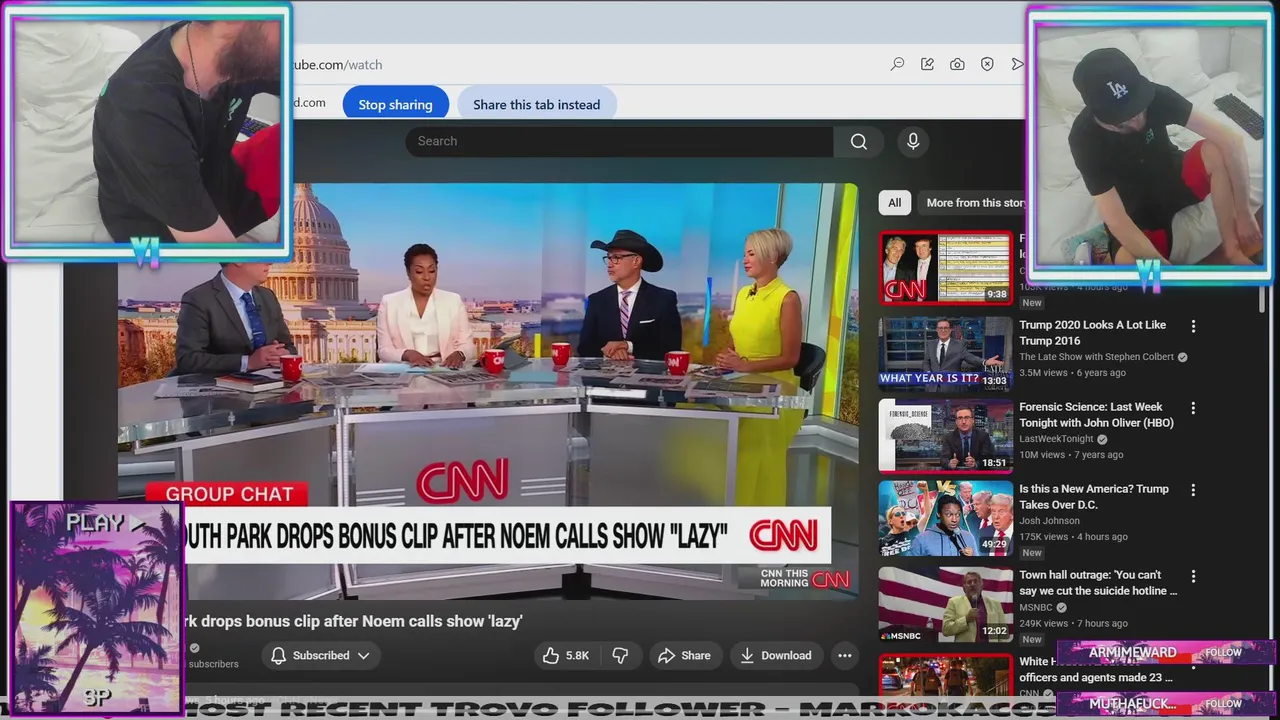This screenshot has width=1280, height=720.
Task: Open the John Oliver Forensic Science thumbnail 18:51
Action: 946,435
